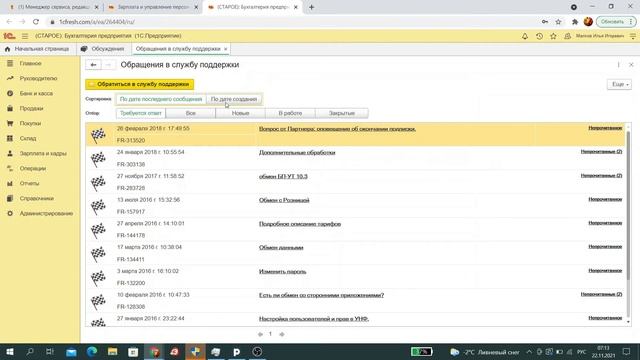The width and height of the screenshot is (640, 360).
Task: Click the form's three-dot options icon
Action: tap(618, 65)
